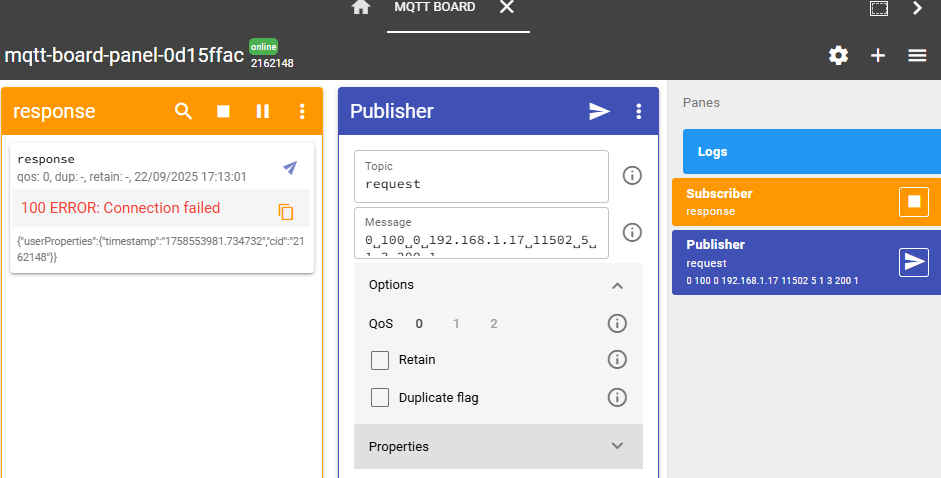Enable the Retain checkbox
Viewport: 941px width, 478px height.
[x=380, y=360]
